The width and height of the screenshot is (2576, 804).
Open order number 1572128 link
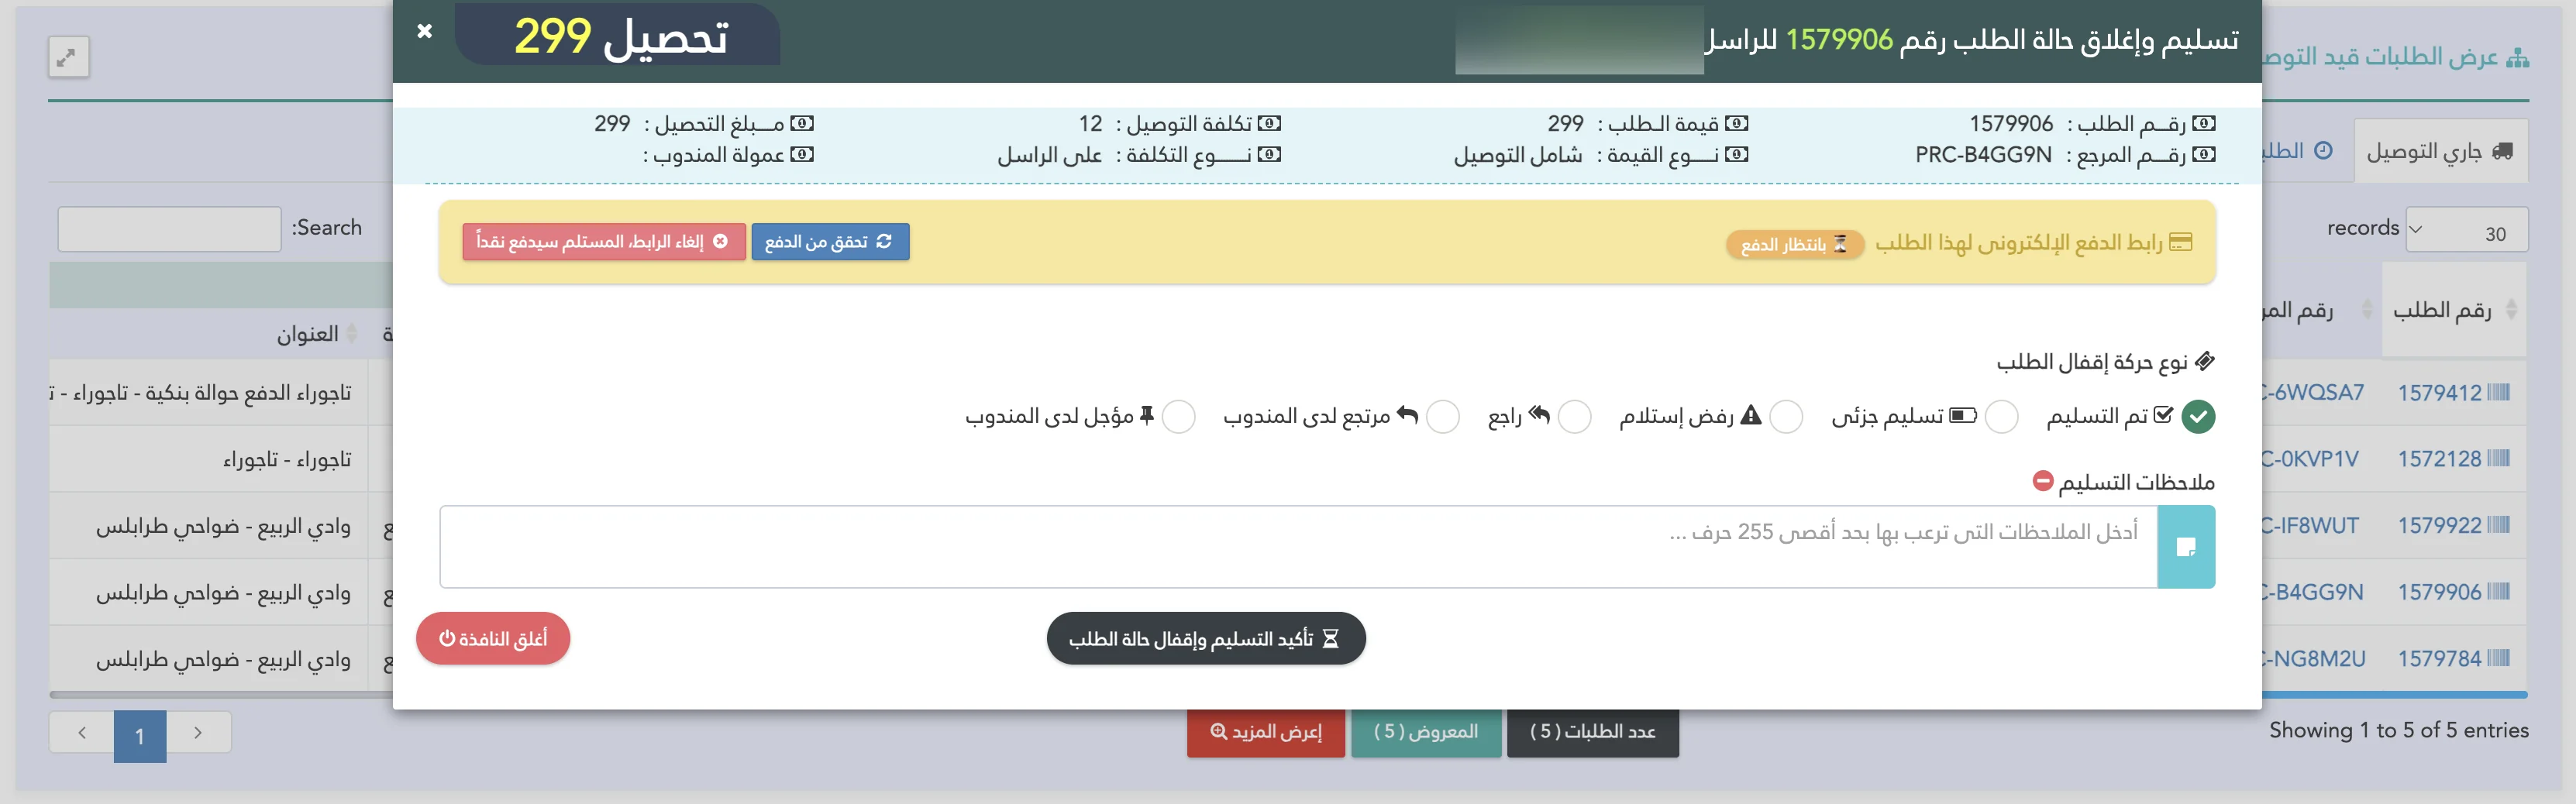click(2439, 459)
